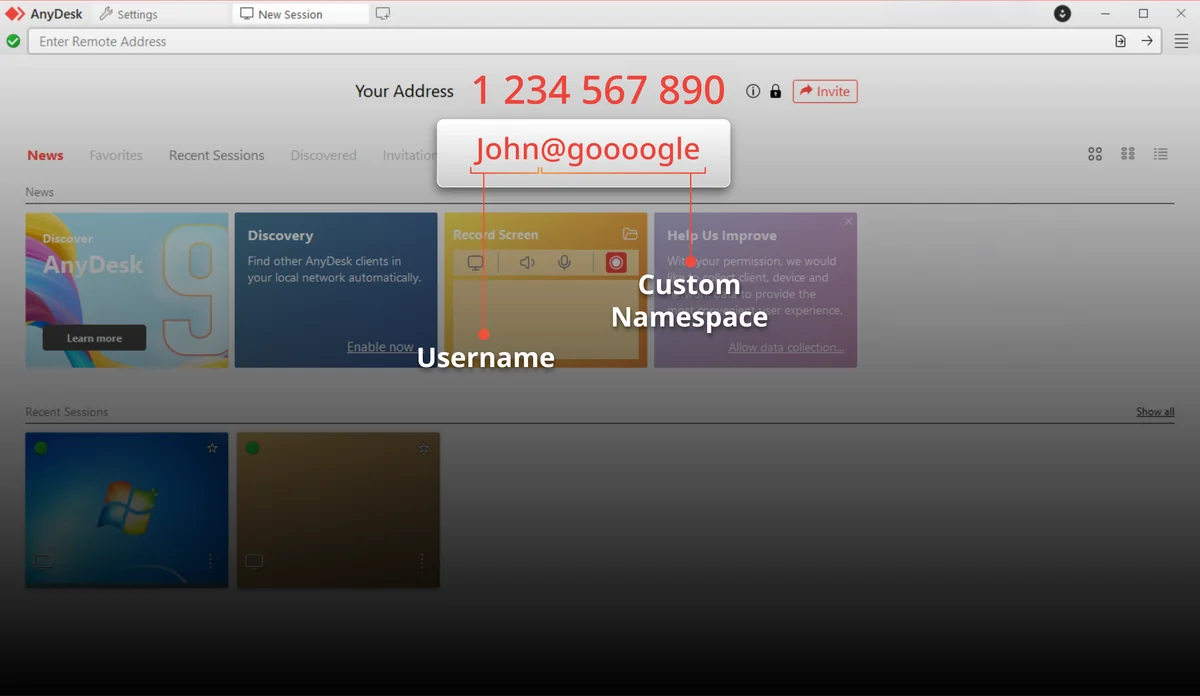Select the Discovered tab
Screen dimensions: 1200x696
(324, 155)
